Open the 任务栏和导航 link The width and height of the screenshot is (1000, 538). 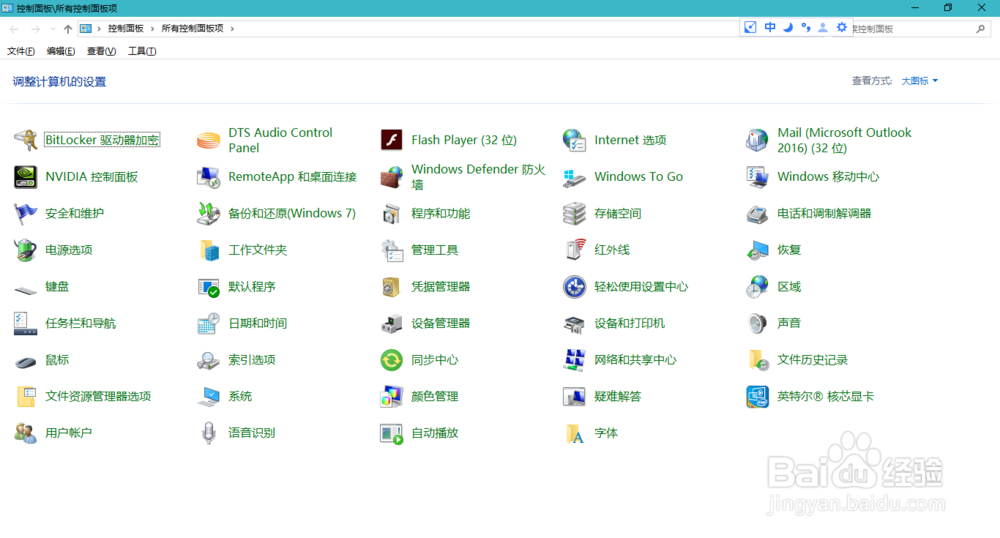coord(80,323)
